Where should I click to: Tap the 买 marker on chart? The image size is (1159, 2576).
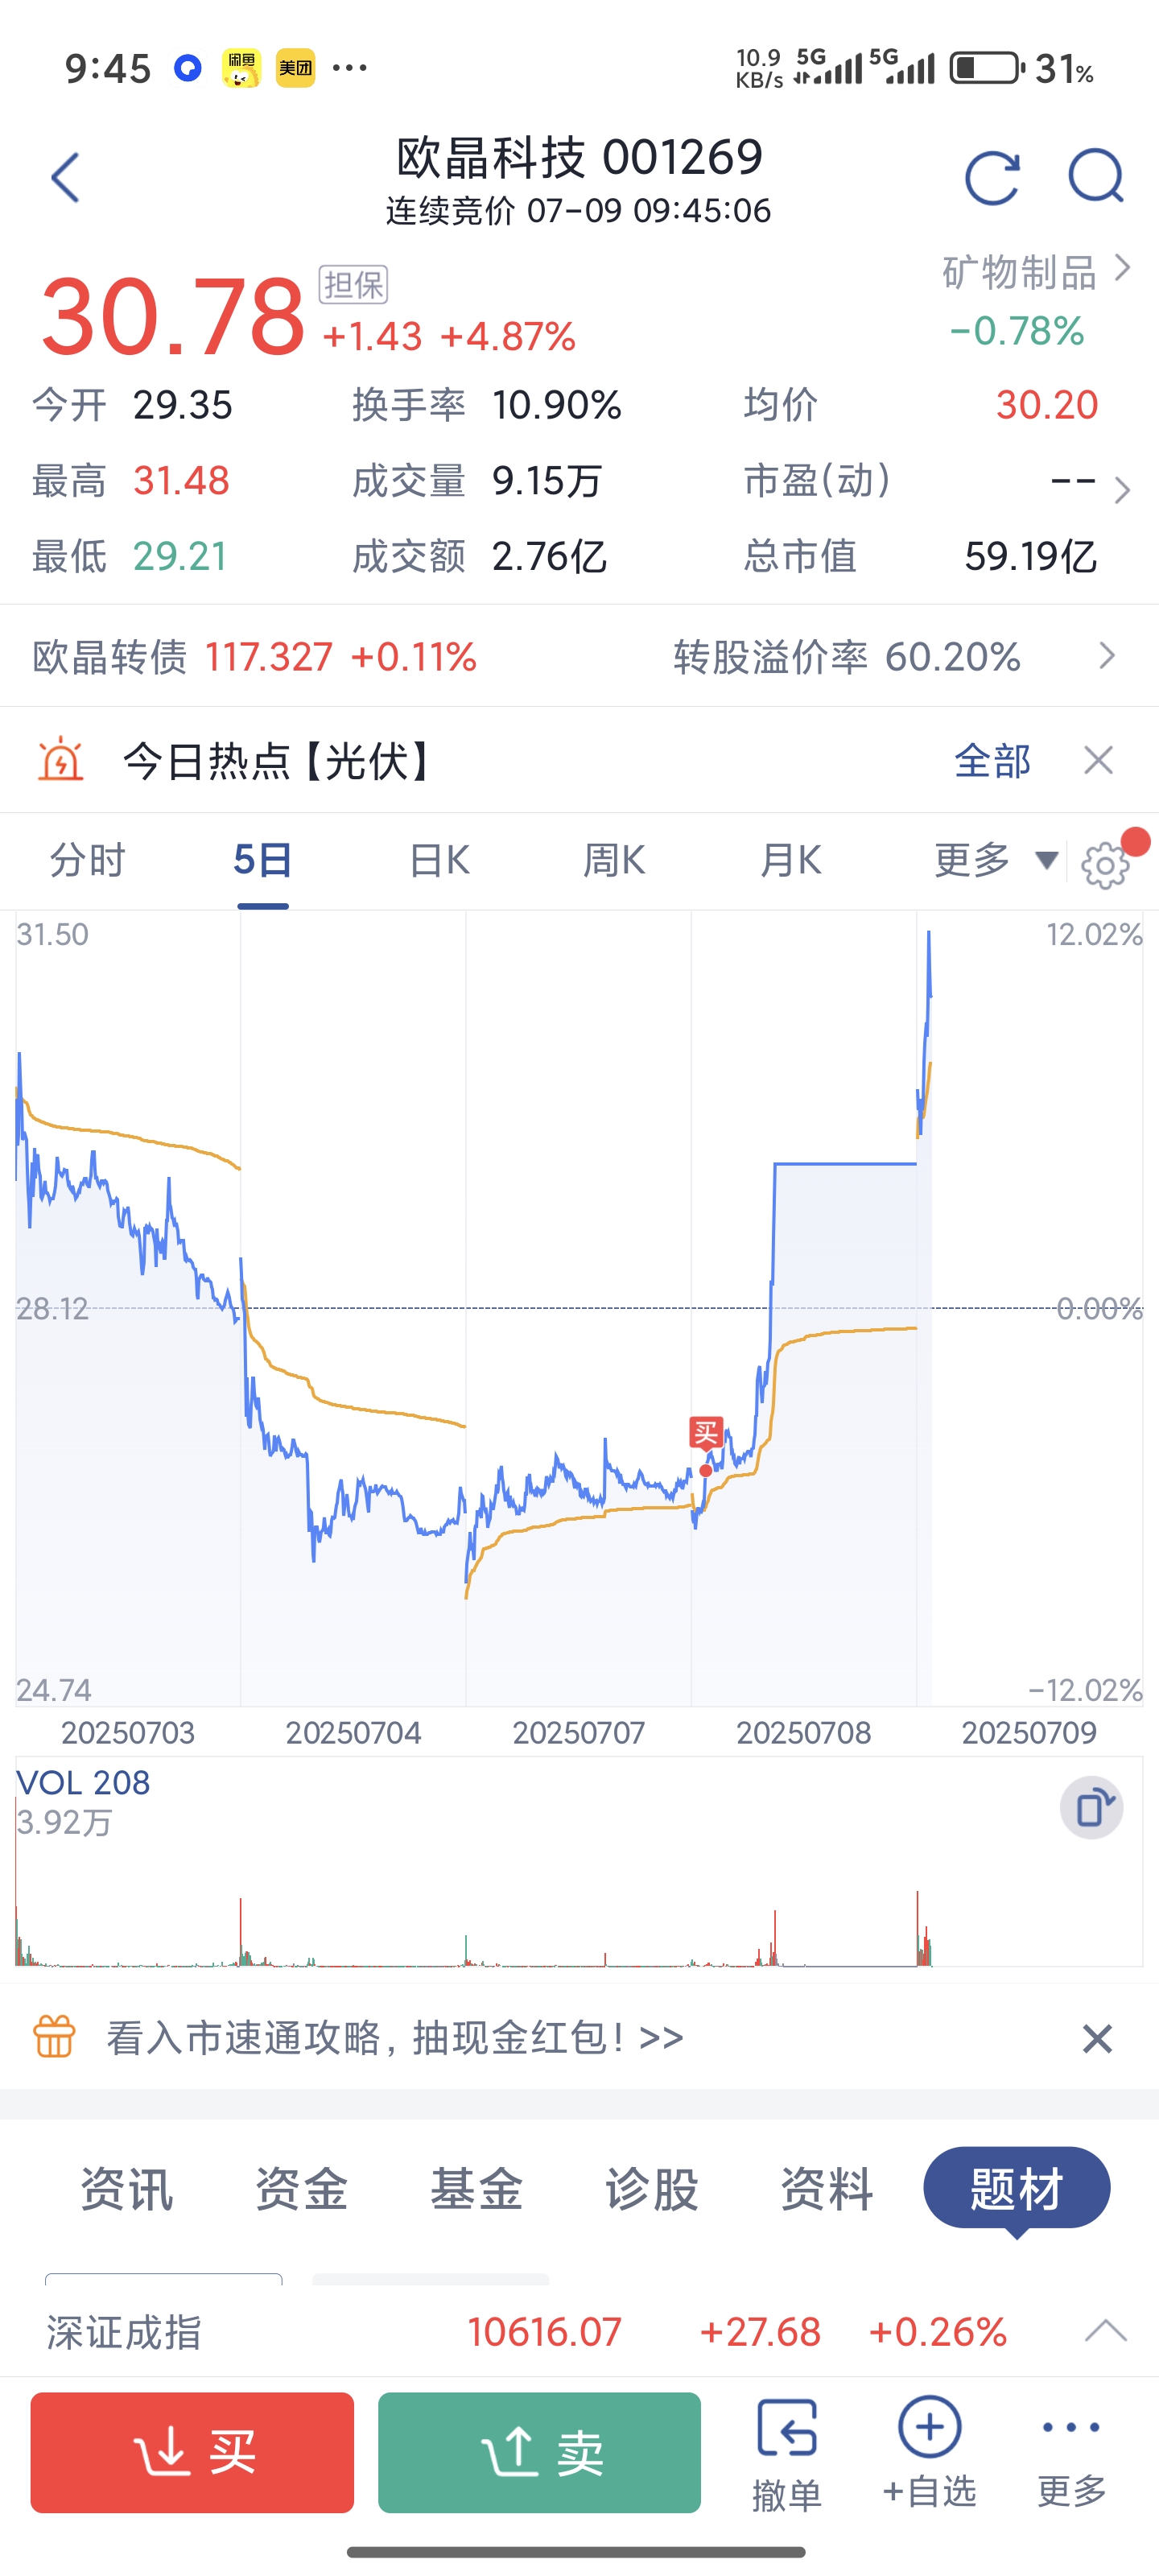[706, 1432]
